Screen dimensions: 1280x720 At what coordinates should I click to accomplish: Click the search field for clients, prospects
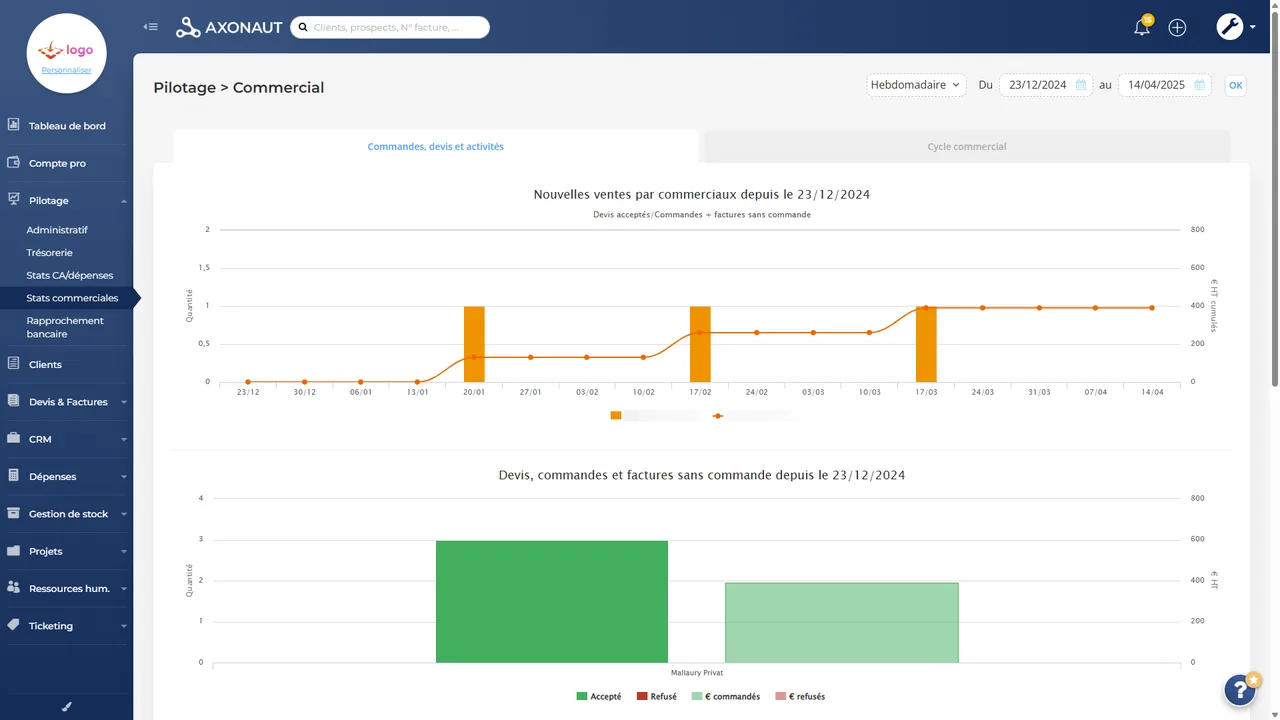click(x=390, y=28)
